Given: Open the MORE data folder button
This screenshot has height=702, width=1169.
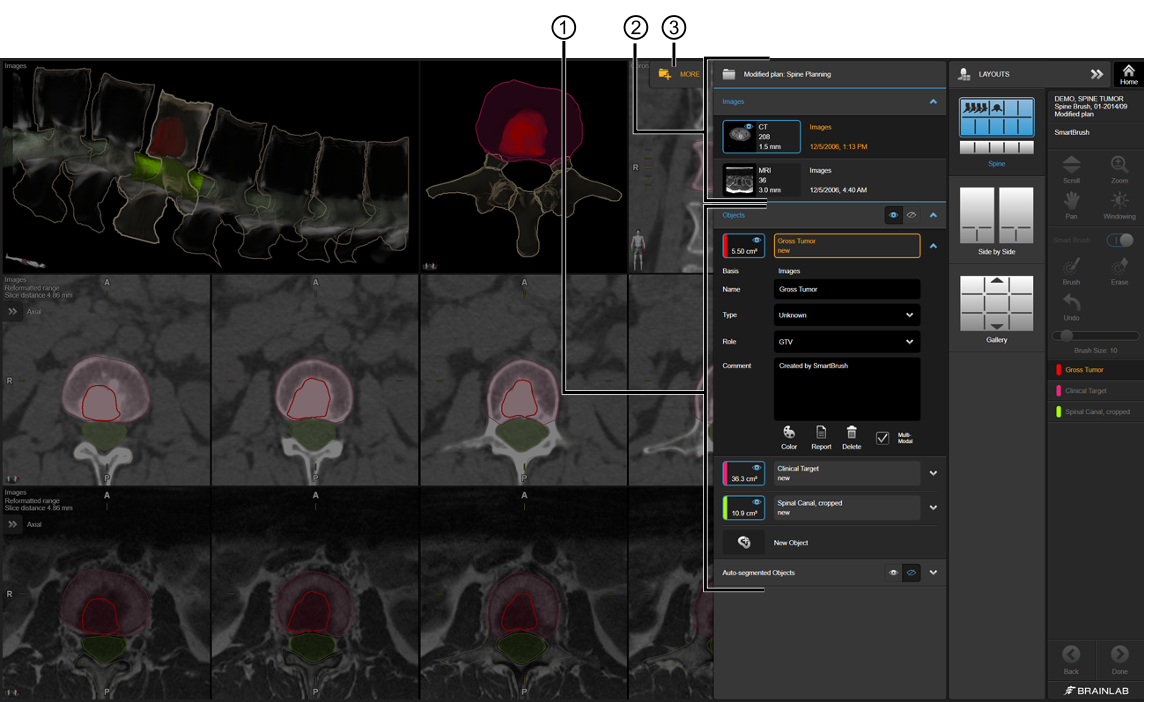Looking at the screenshot, I should 678,74.
